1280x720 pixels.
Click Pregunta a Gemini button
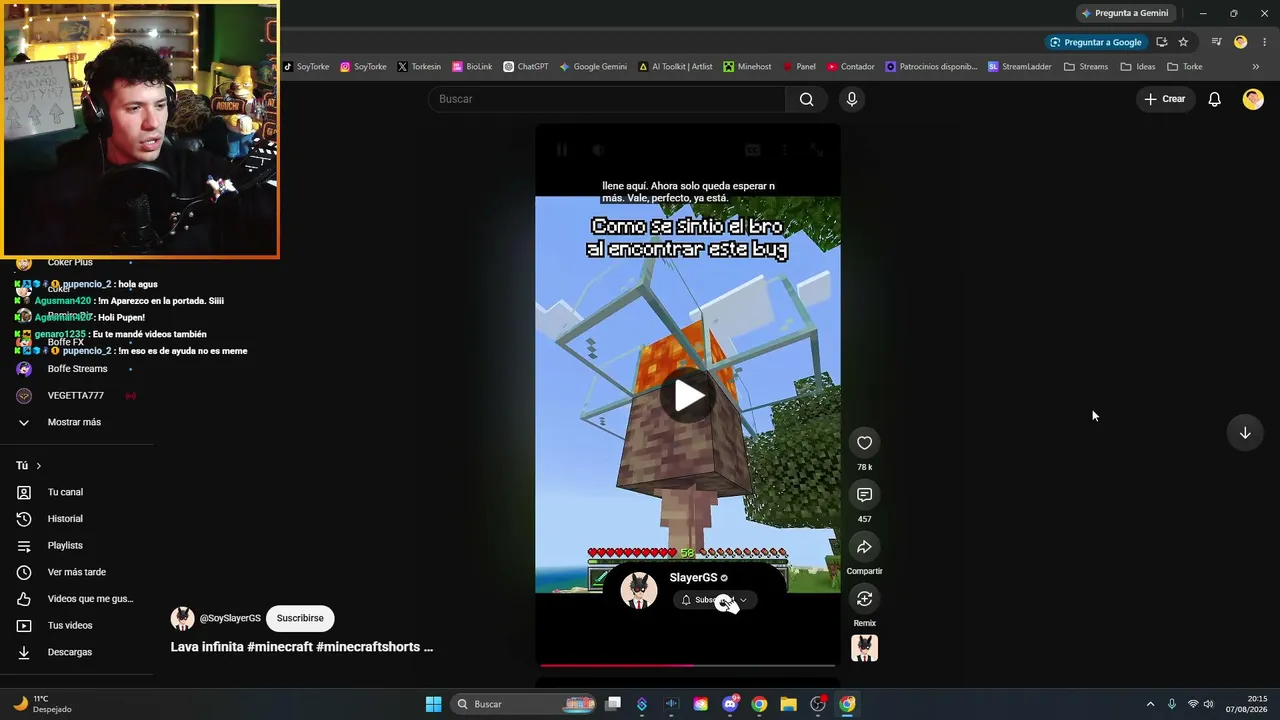coord(1124,13)
